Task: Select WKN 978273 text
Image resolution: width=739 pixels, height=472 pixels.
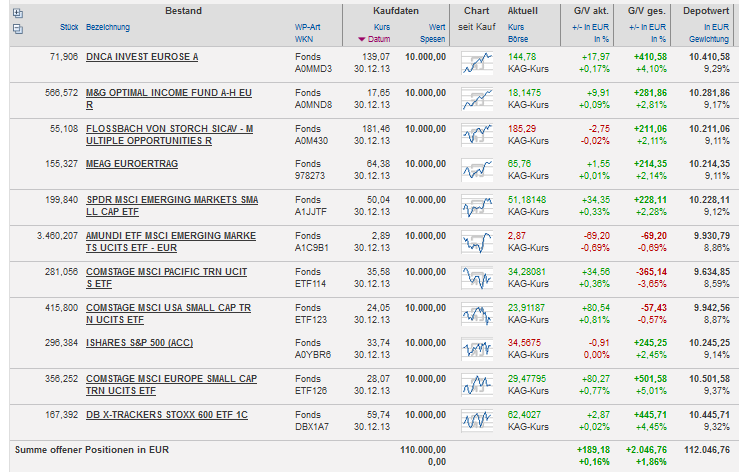Action: [310, 176]
